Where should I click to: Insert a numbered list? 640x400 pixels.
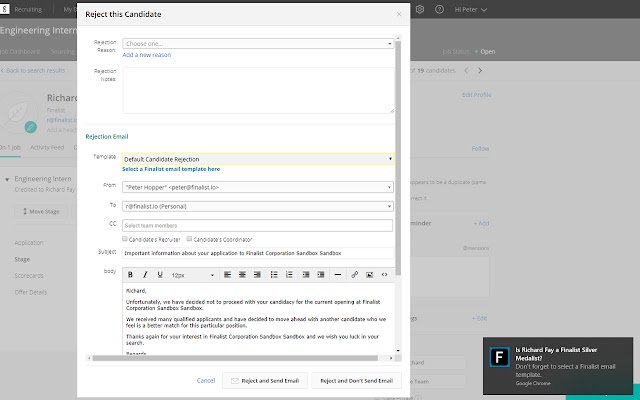pyautogui.click(x=289, y=275)
